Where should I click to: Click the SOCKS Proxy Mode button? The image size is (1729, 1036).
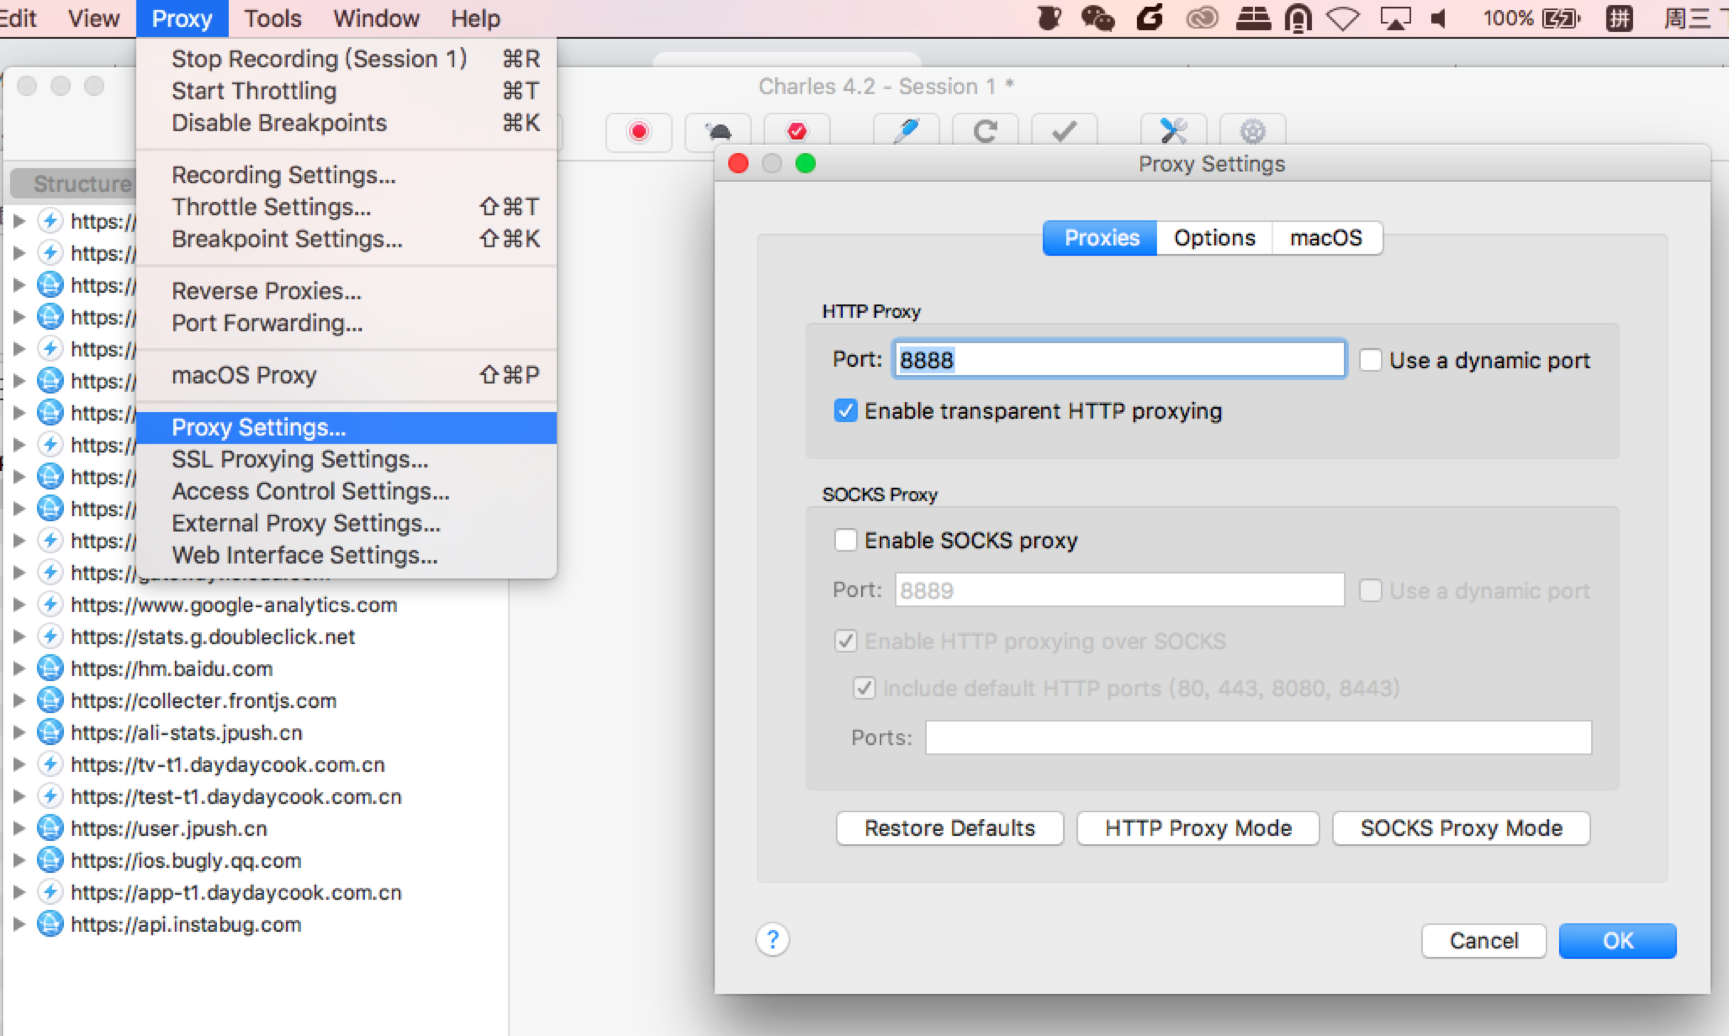1461,828
